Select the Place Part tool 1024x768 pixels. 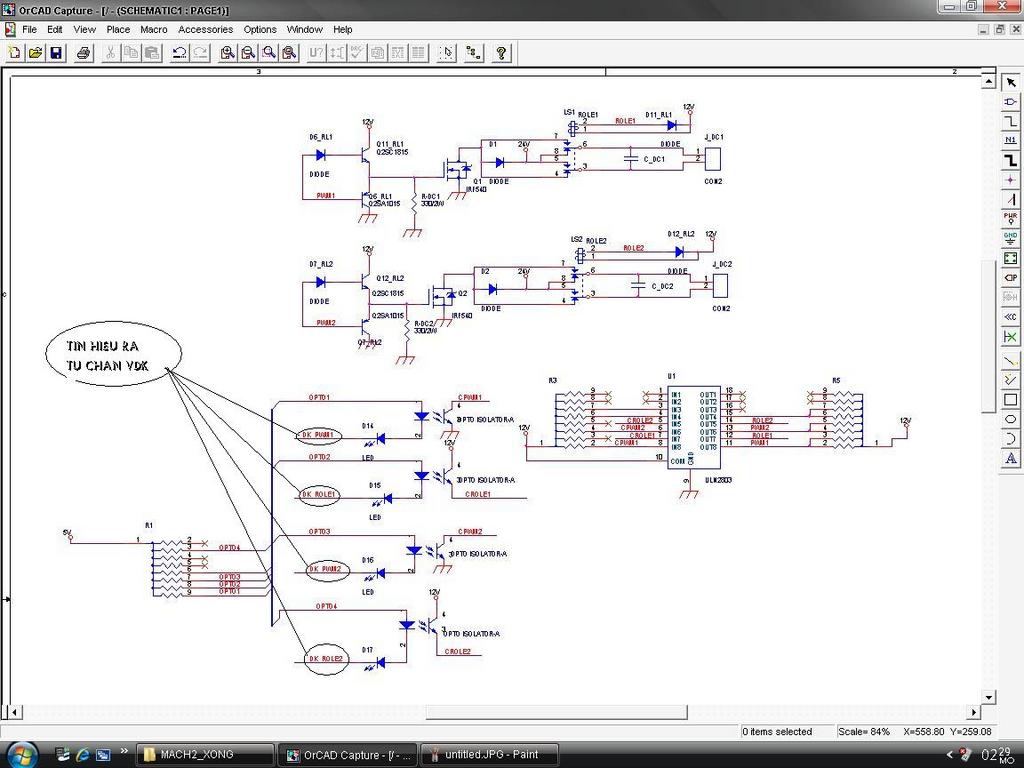1010,102
